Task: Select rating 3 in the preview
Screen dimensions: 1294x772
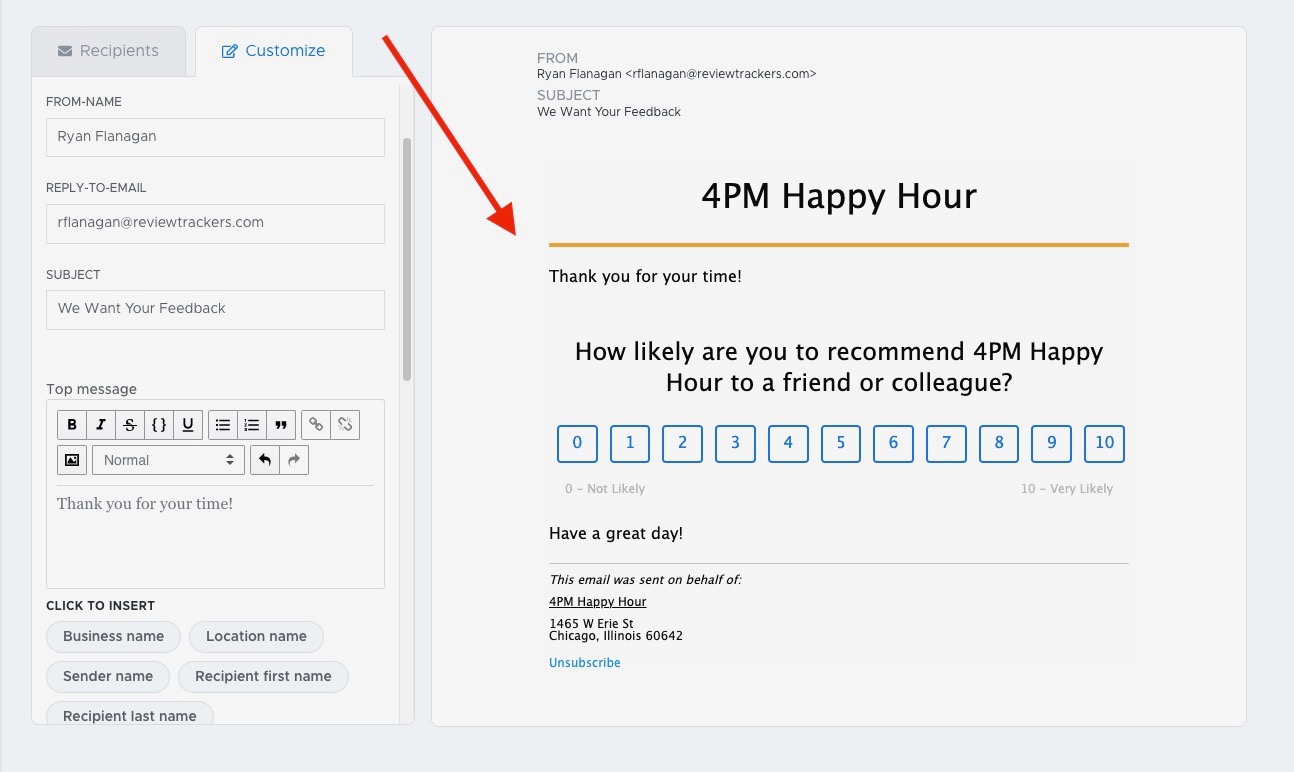Action: click(x=735, y=443)
